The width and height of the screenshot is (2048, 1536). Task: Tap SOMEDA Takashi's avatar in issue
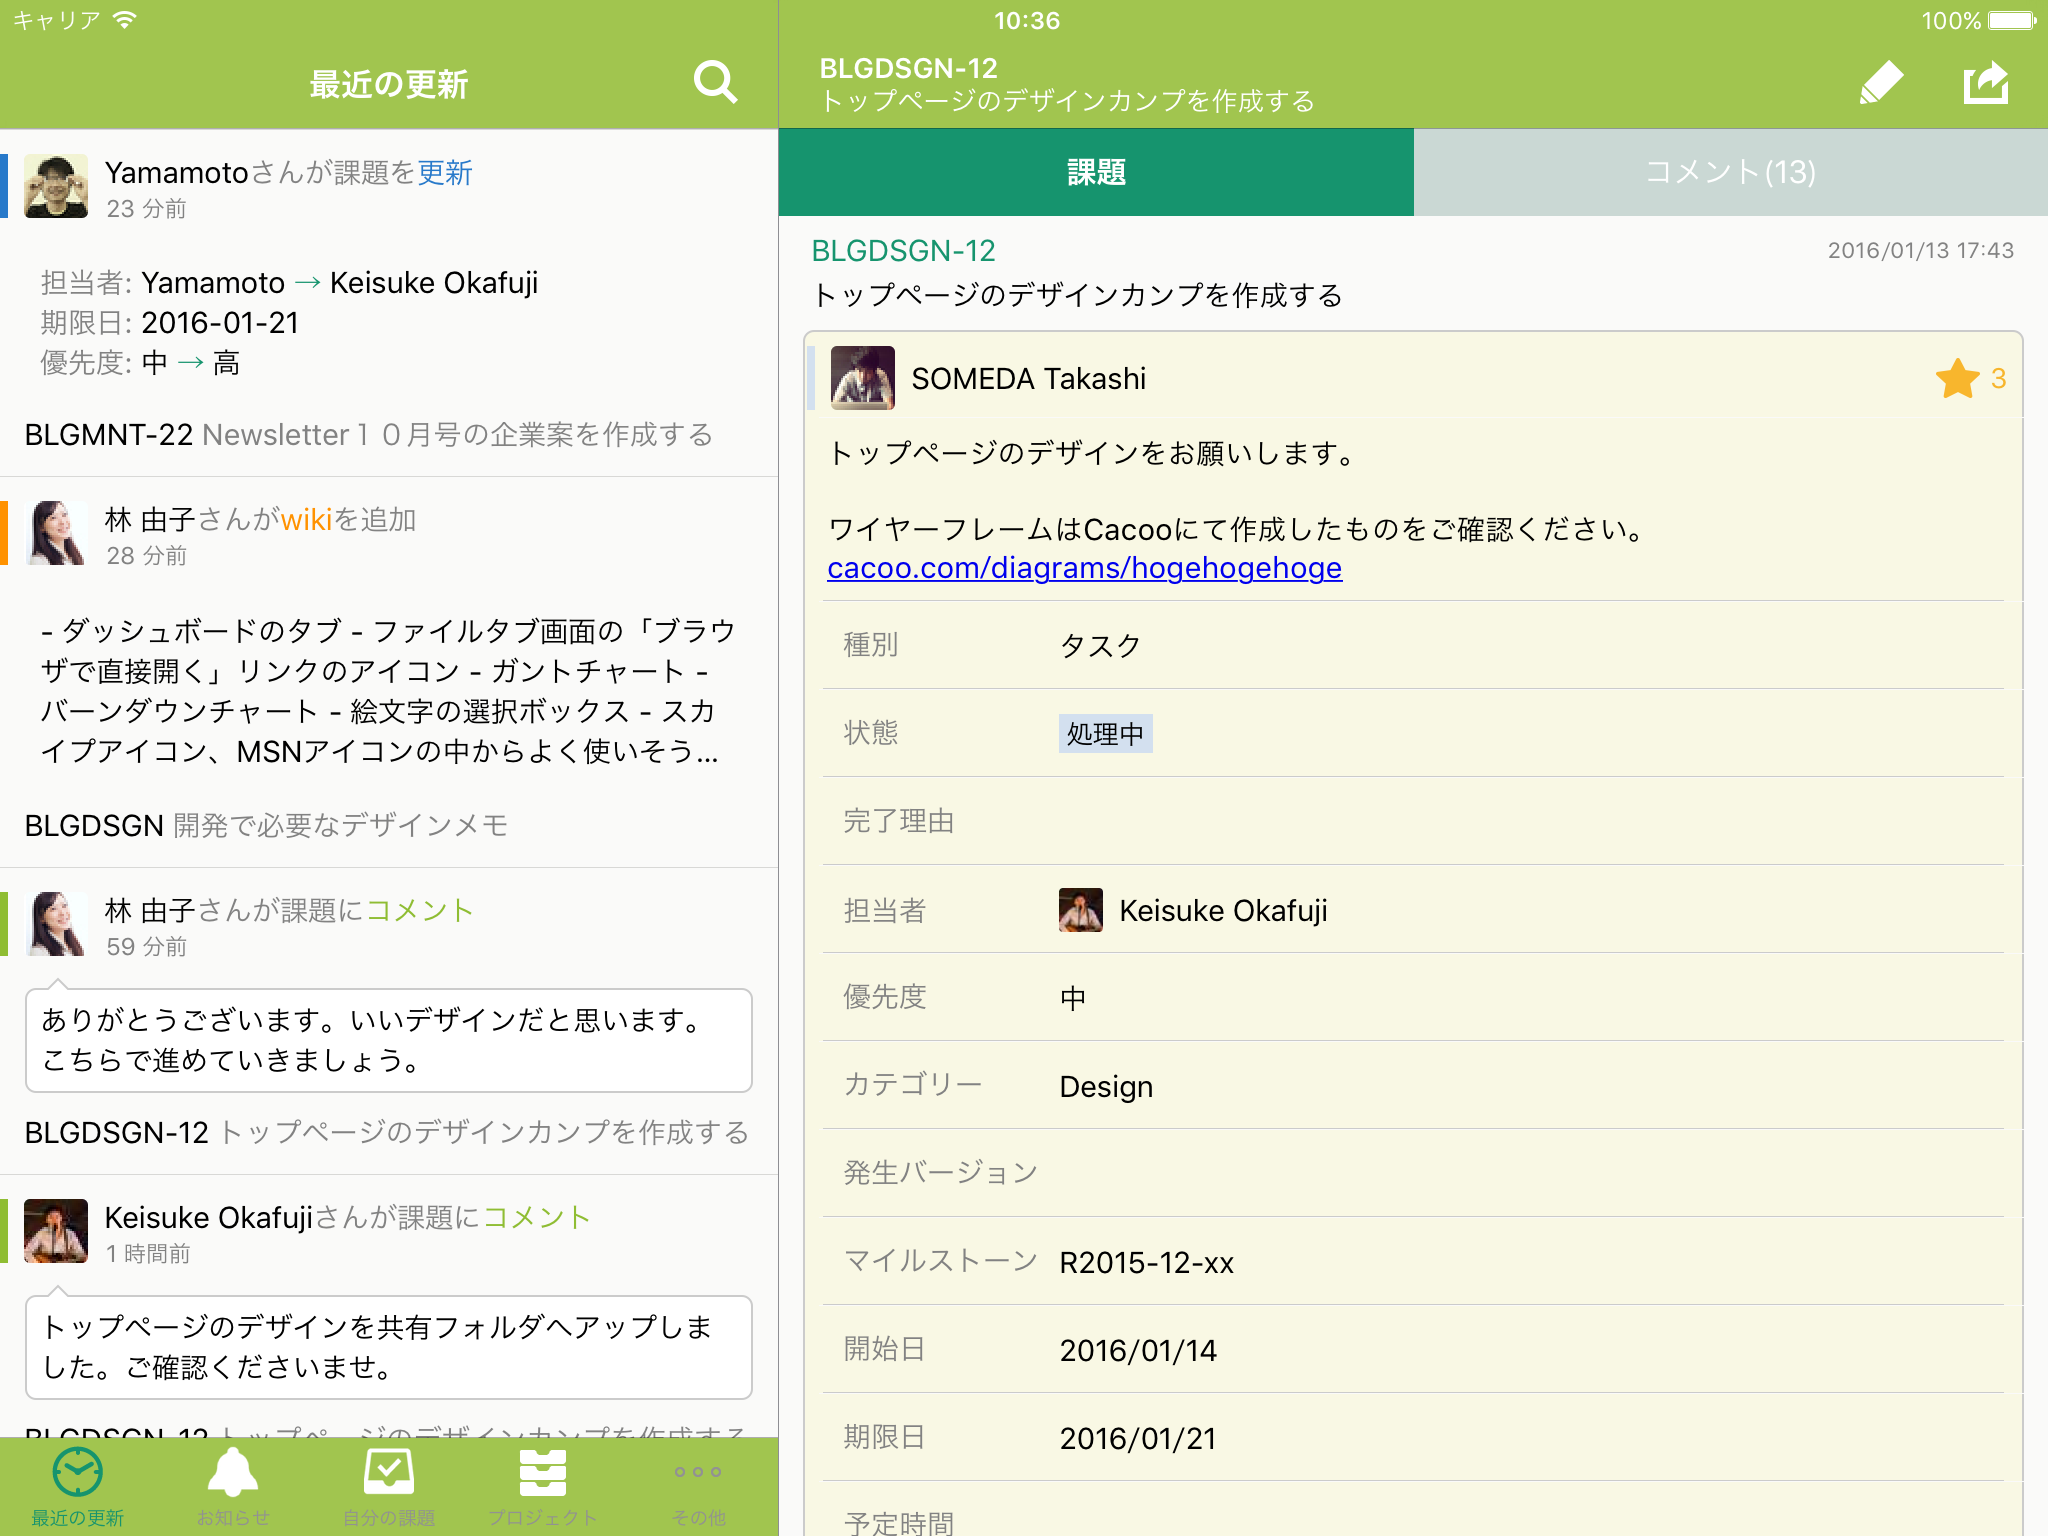click(x=863, y=378)
